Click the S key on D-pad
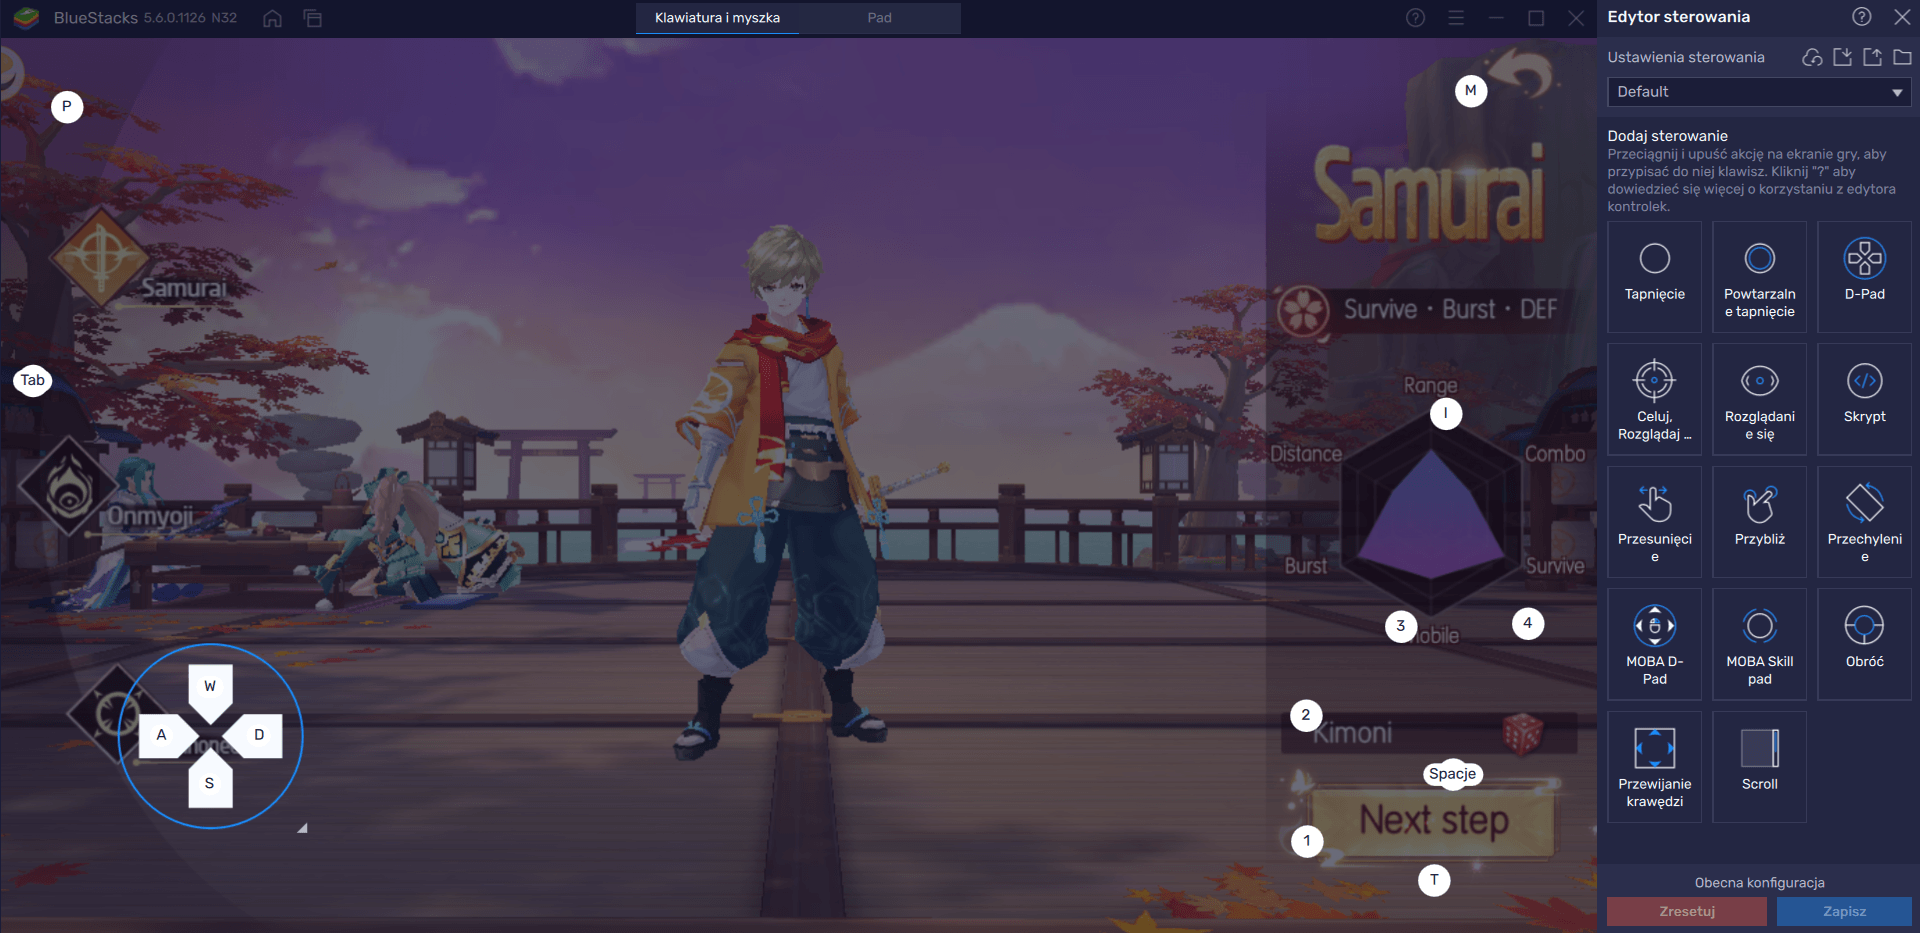 point(210,780)
